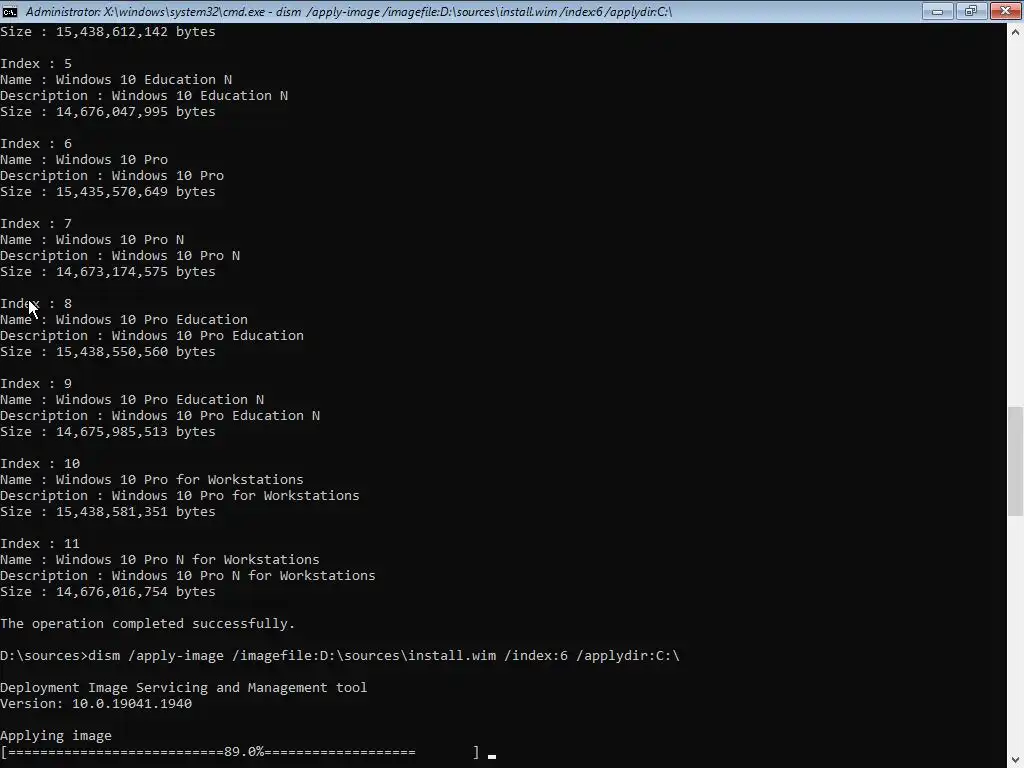Click 'Name : Windows 10 Pro N' line
This screenshot has width=1024, height=768.
coord(92,240)
